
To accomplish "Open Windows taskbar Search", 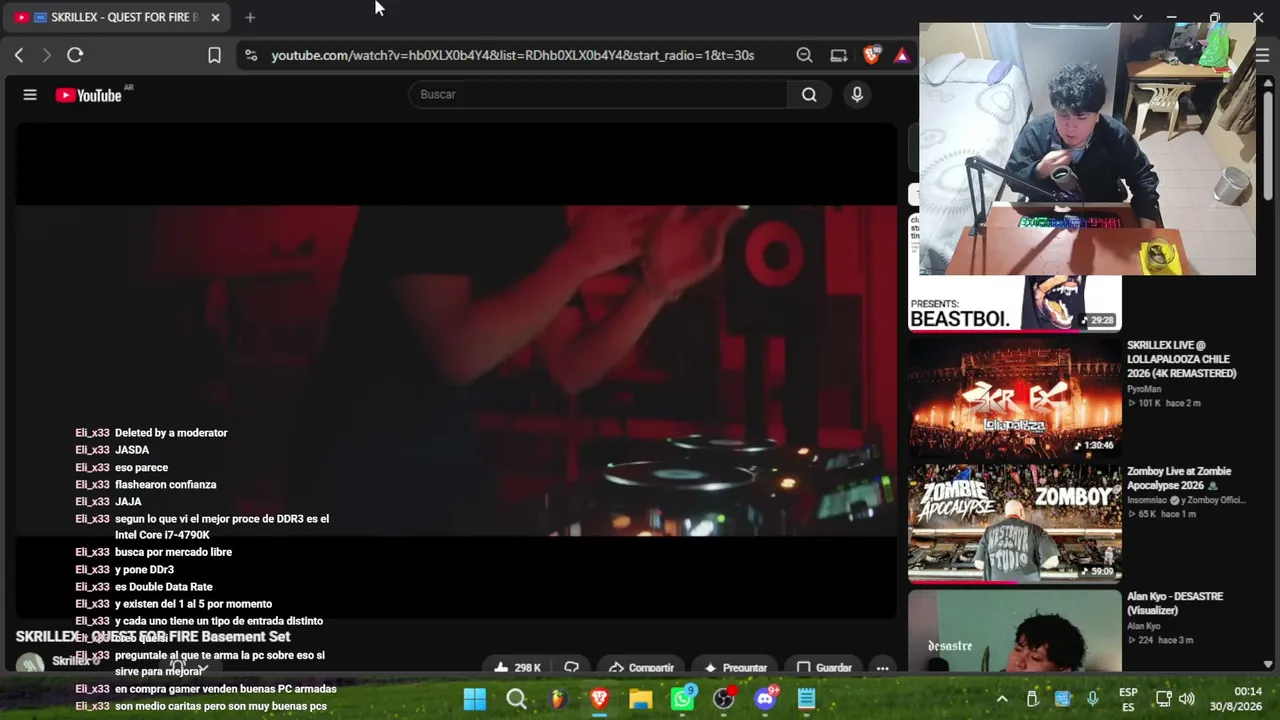I will point(516,699).
